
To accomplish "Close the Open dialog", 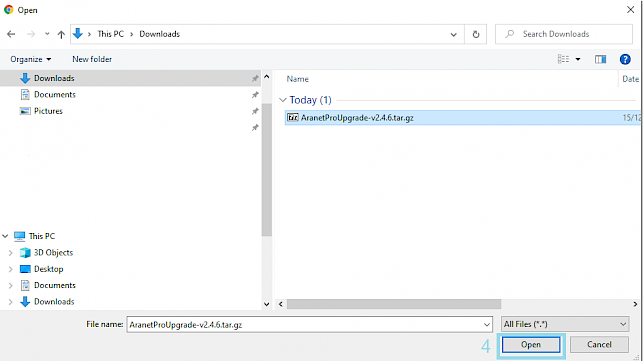I will coord(630,9).
